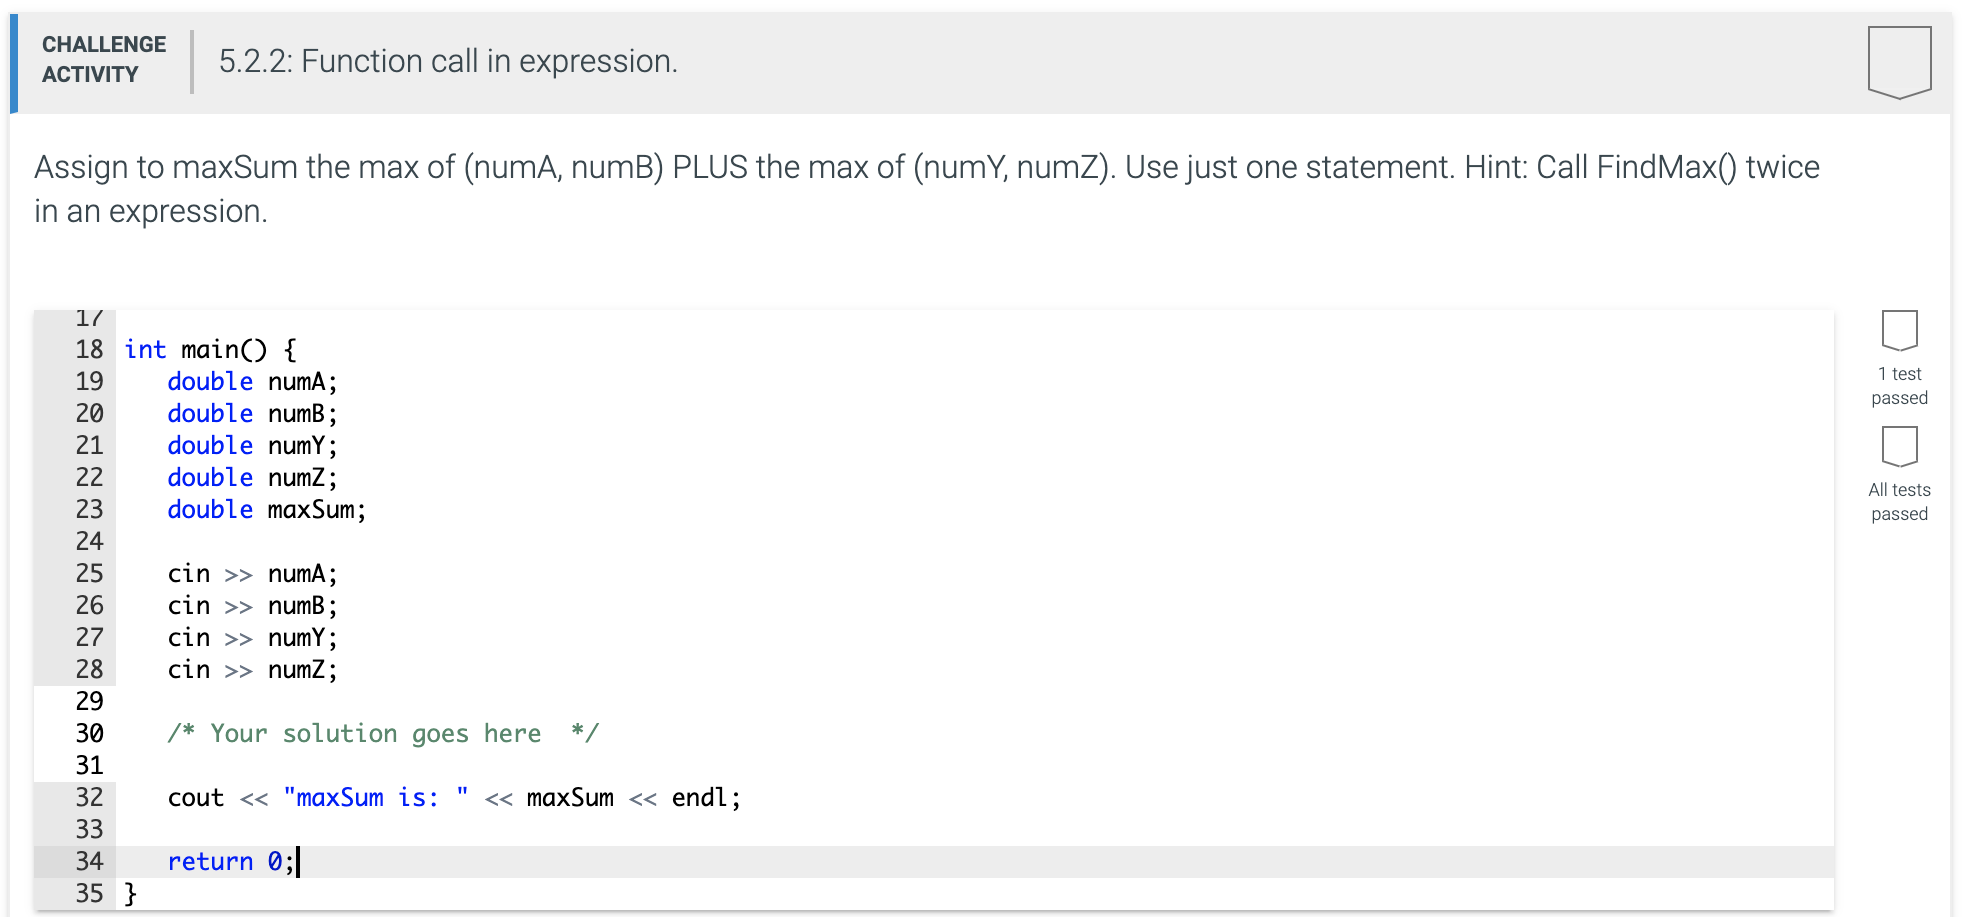This screenshot has height=917, width=1969.
Task: Click the '1 test passed' label
Action: tap(1898, 386)
